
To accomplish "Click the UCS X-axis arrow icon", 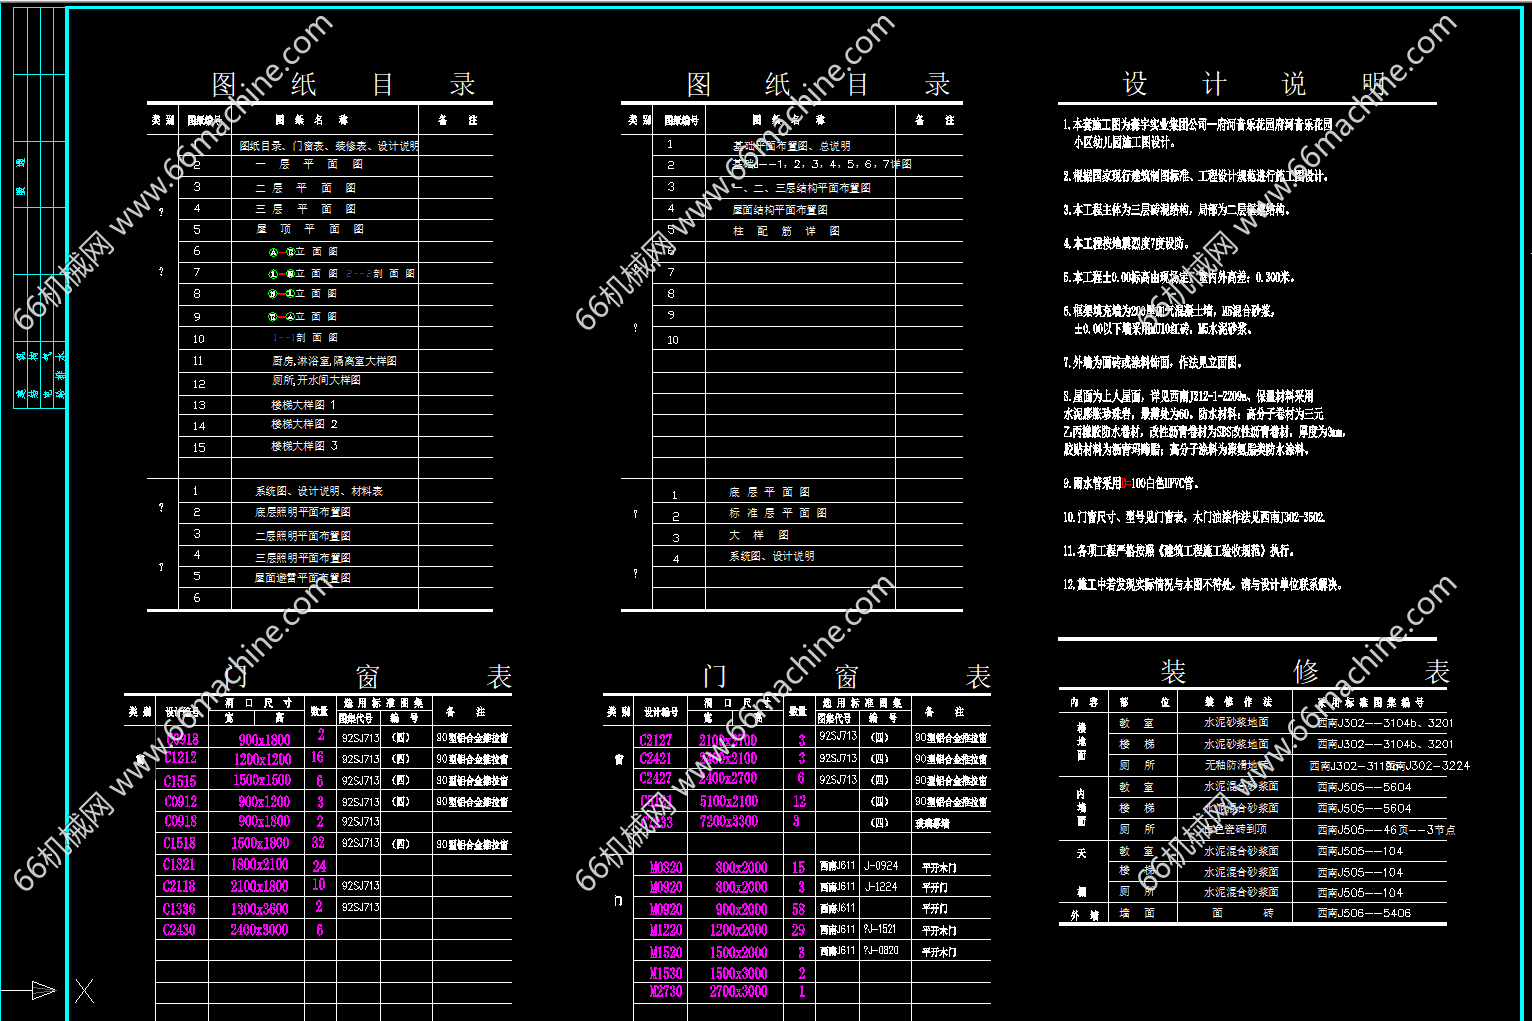I will point(40,990).
